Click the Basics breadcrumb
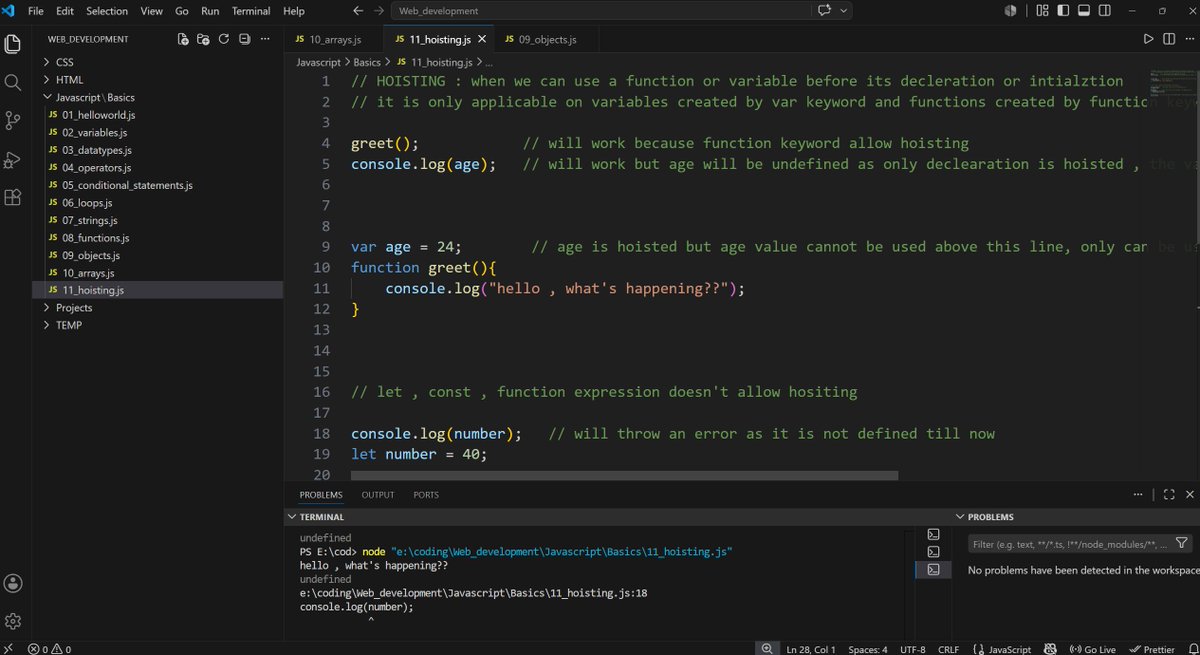 (367, 62)
